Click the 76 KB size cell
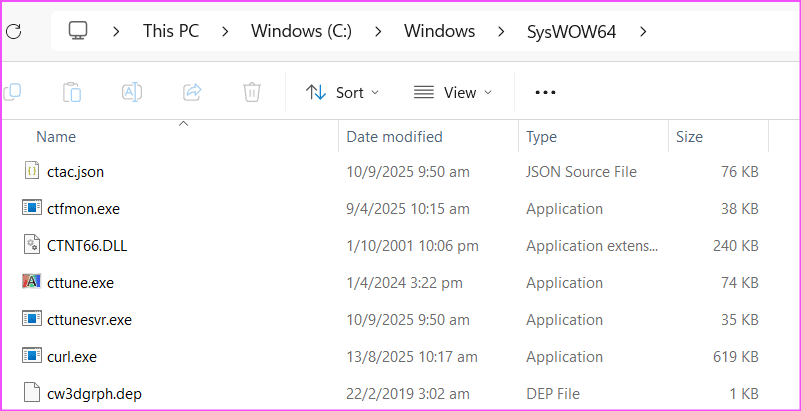801x411 pixels. point(740,172)
